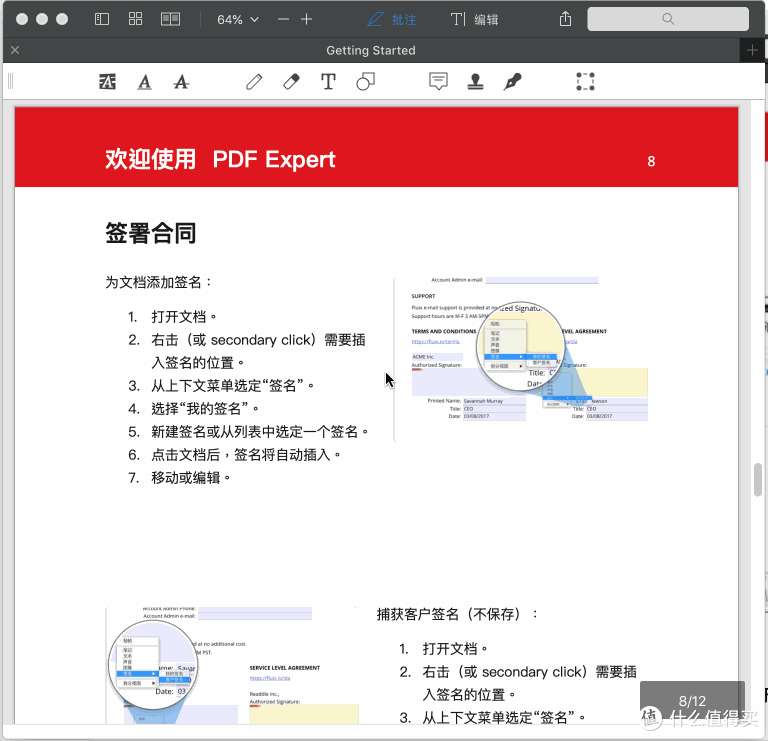Select the strikethrough text tool

point(181,82)
